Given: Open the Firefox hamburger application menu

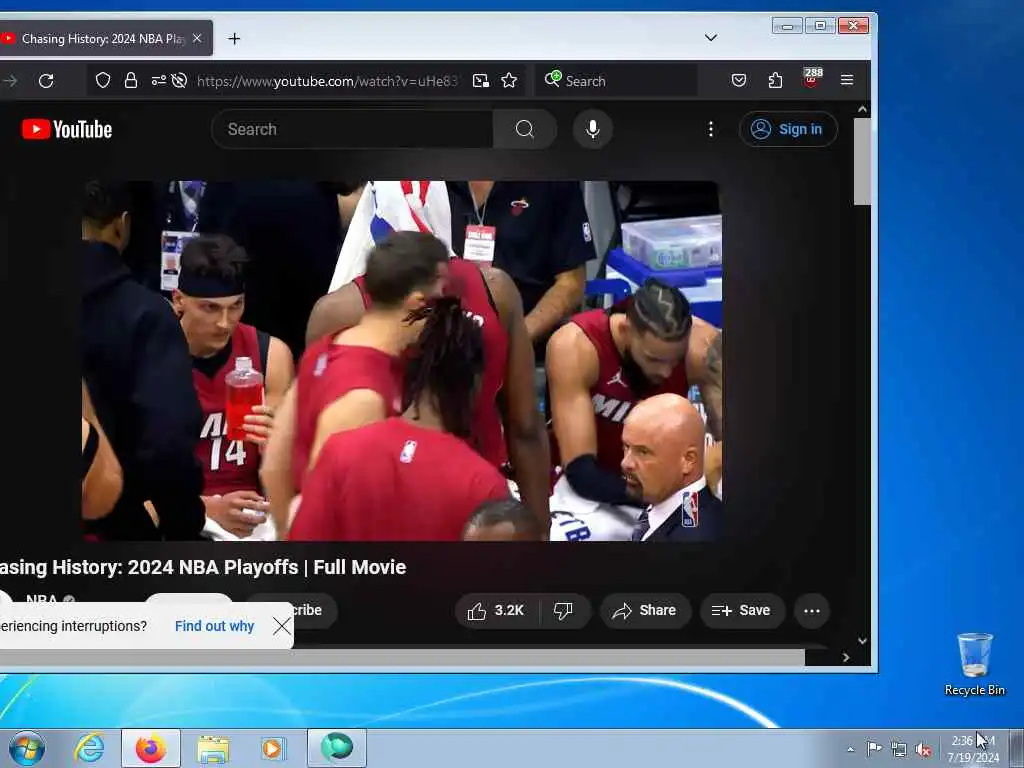Looking at the screenshot, I should point(847,80).
